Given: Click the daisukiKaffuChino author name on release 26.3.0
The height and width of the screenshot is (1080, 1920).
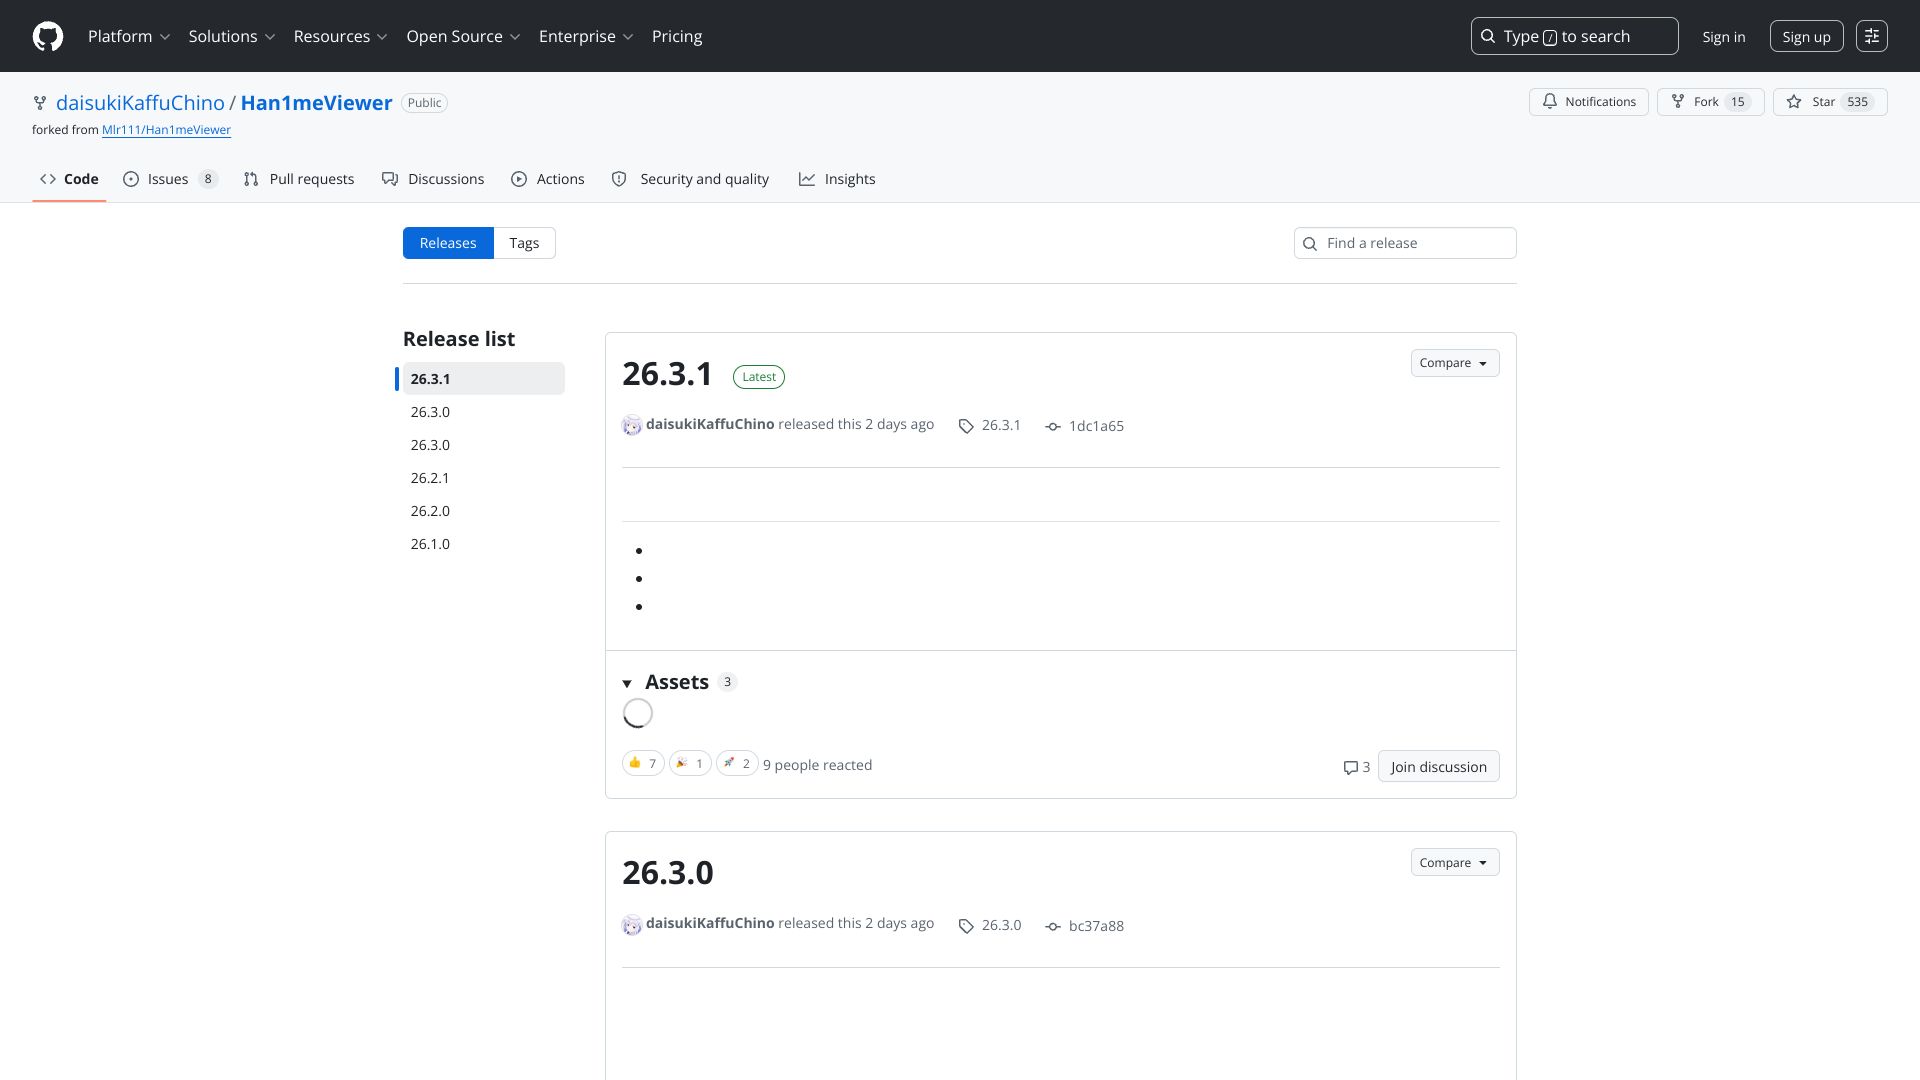Looking at the screenshot, I should coord(710,923).
